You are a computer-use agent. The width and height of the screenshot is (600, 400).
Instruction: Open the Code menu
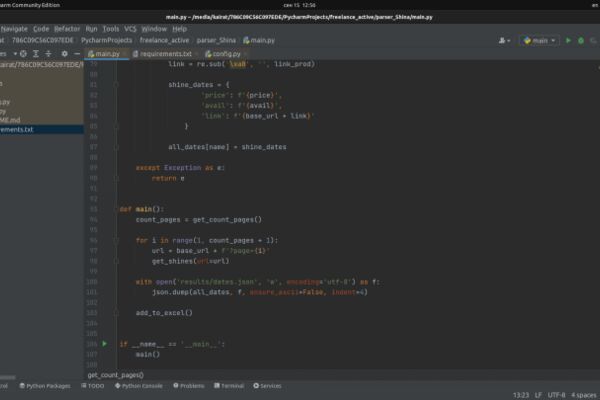[41, 29]
